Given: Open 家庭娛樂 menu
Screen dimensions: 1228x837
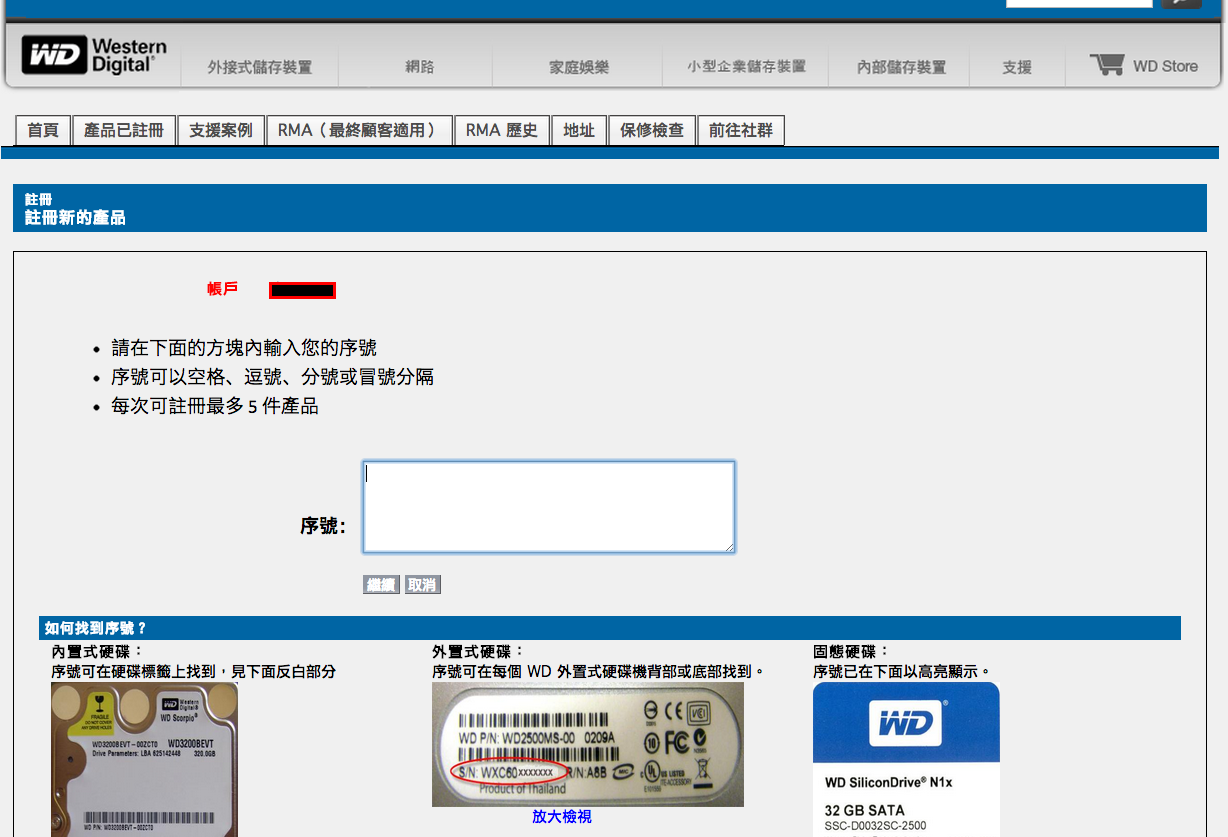Looking at the screenshot, I should point(579,67).
